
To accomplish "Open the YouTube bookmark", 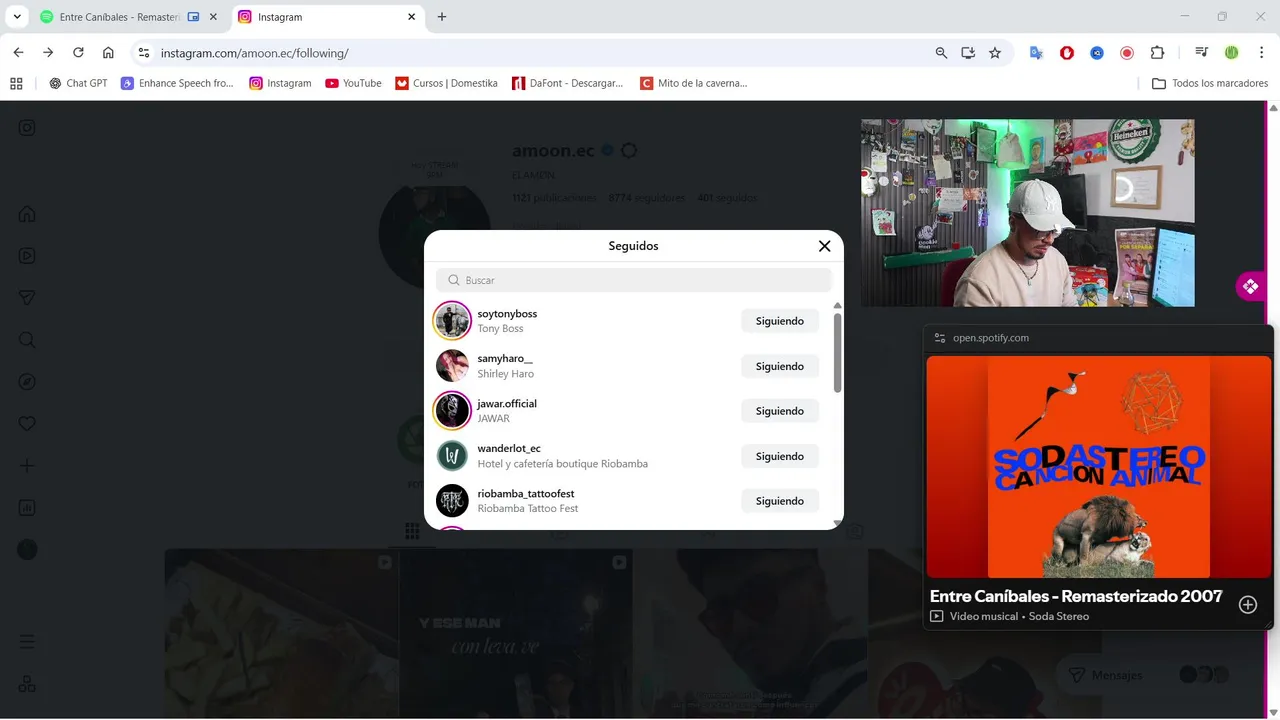I will pos(353,83).
